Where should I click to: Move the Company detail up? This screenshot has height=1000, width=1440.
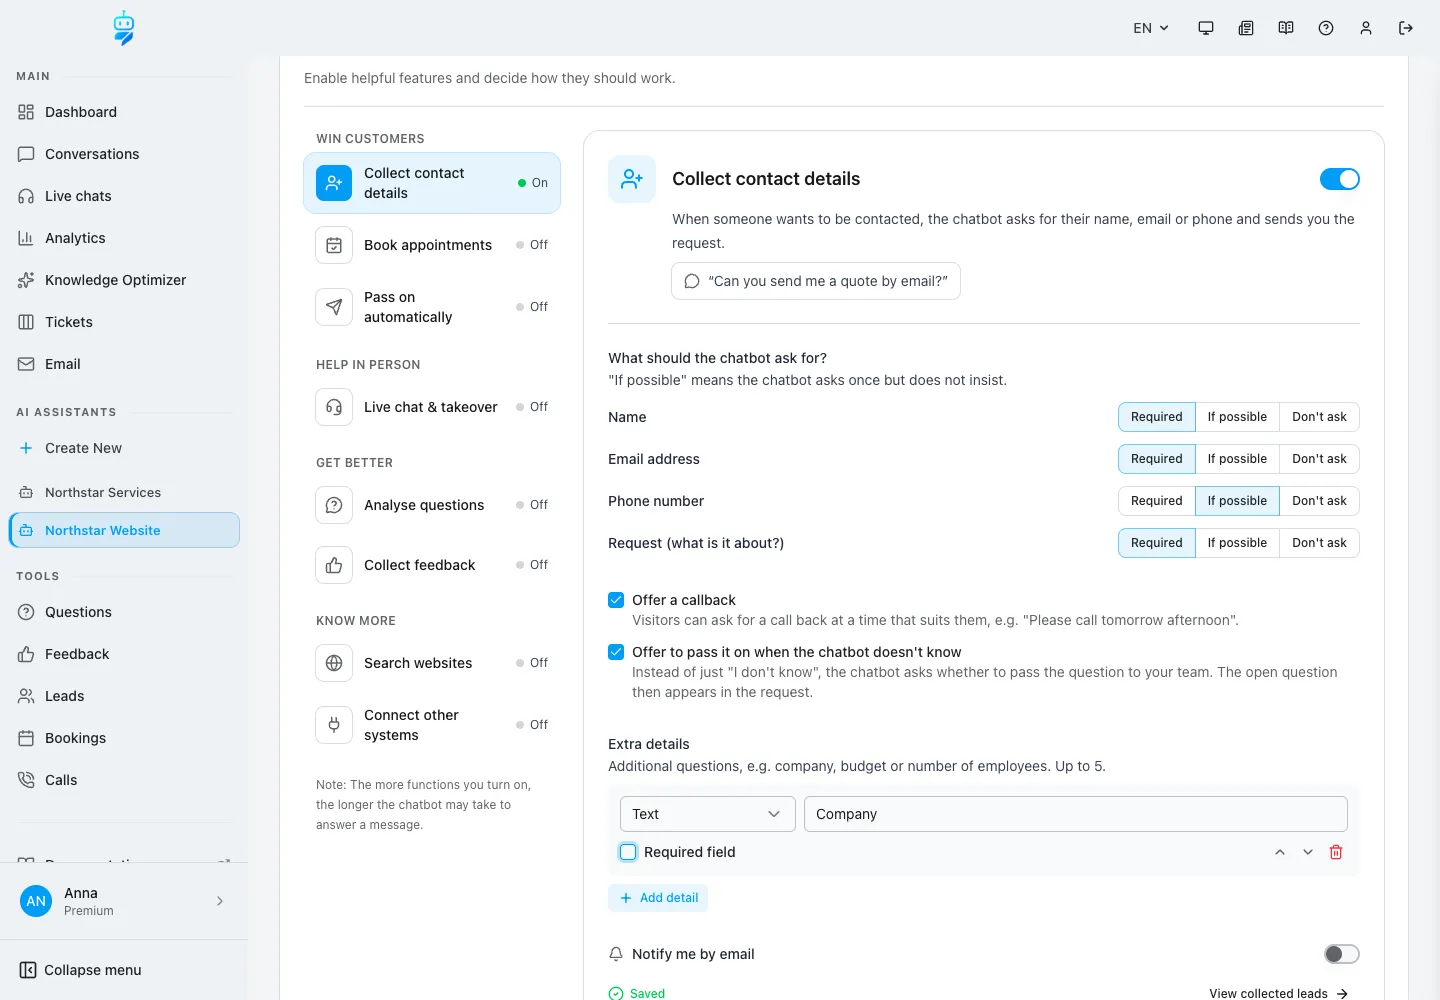pyautogui.click(x=1280, y=852)
